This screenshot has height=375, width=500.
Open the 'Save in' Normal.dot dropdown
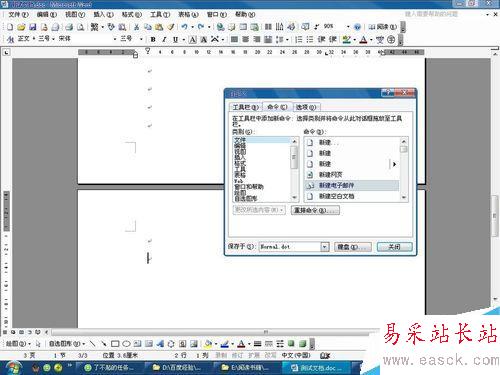click(324, 247)
